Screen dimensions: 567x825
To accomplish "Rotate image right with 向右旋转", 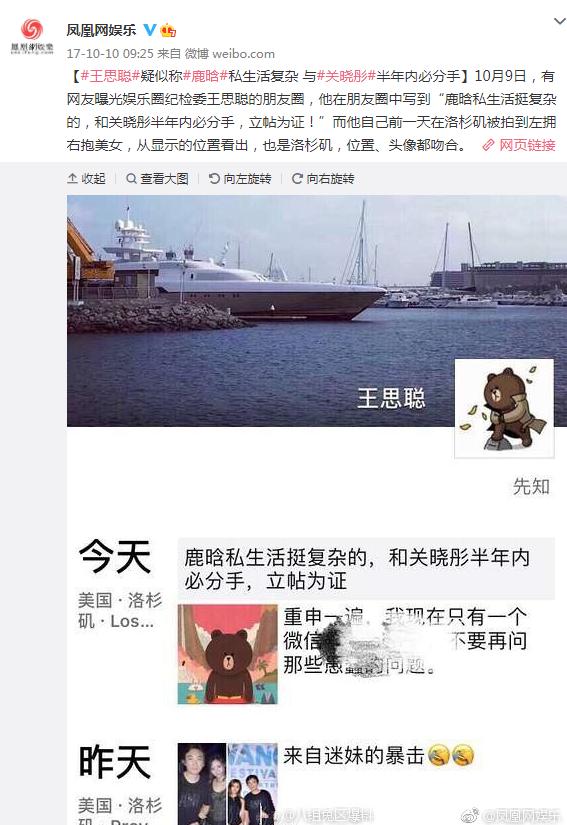I will 323,179.
